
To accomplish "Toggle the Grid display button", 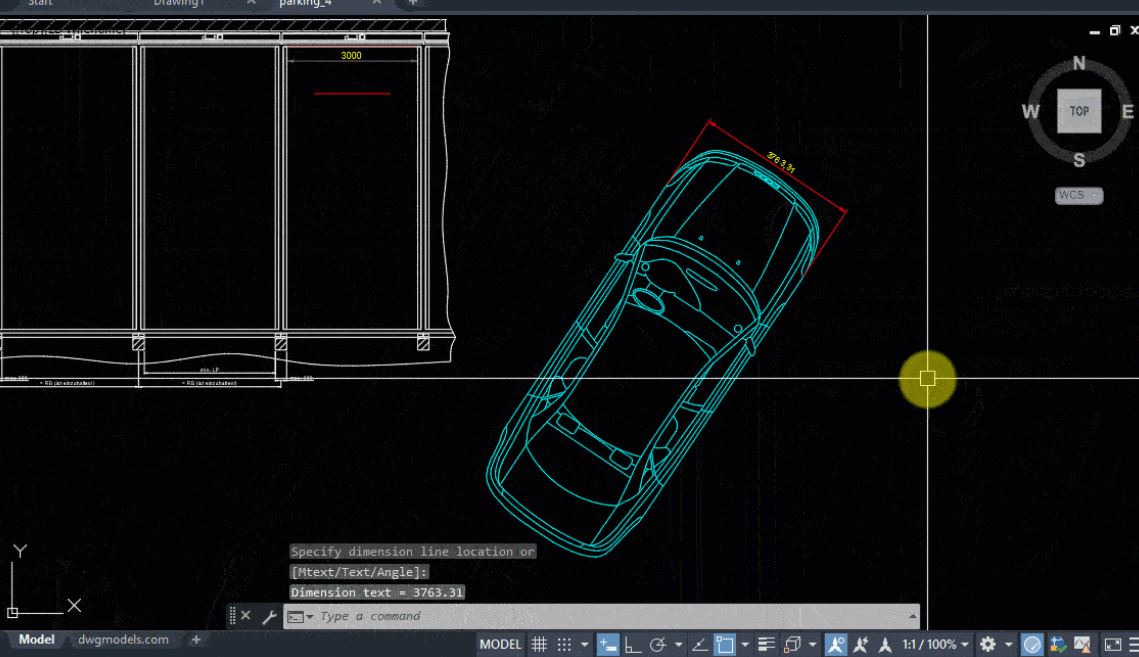I will click(538, 644).
